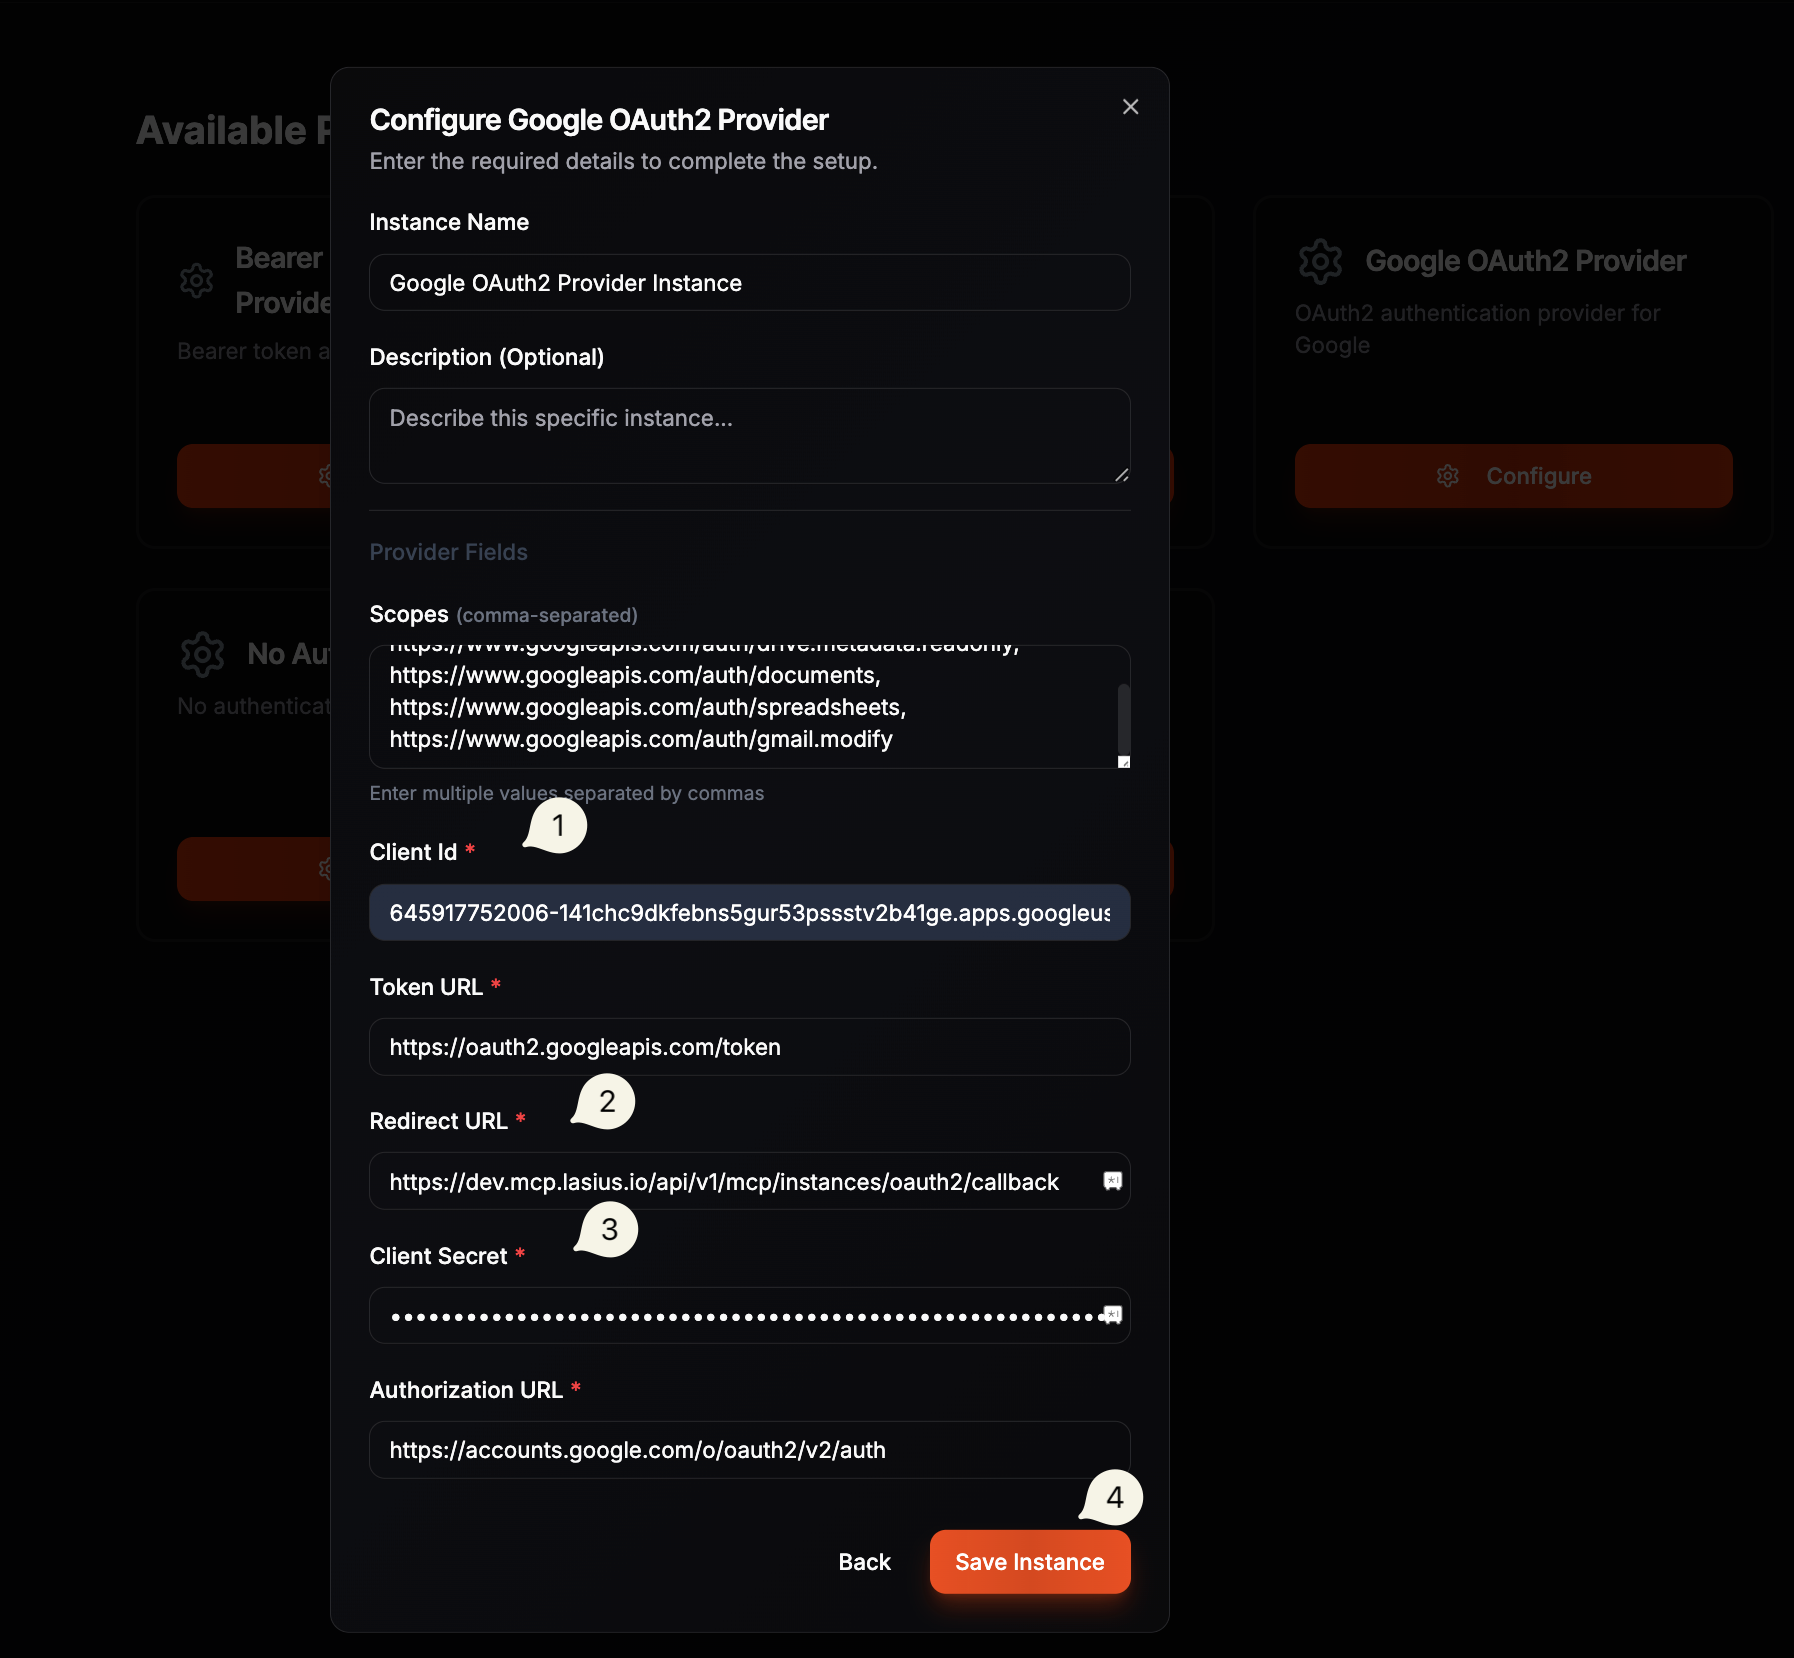Click the autofill icon in Redirect URL field
Viewport: 1794px width, 1658px height.
(x=1112, y=1181)
